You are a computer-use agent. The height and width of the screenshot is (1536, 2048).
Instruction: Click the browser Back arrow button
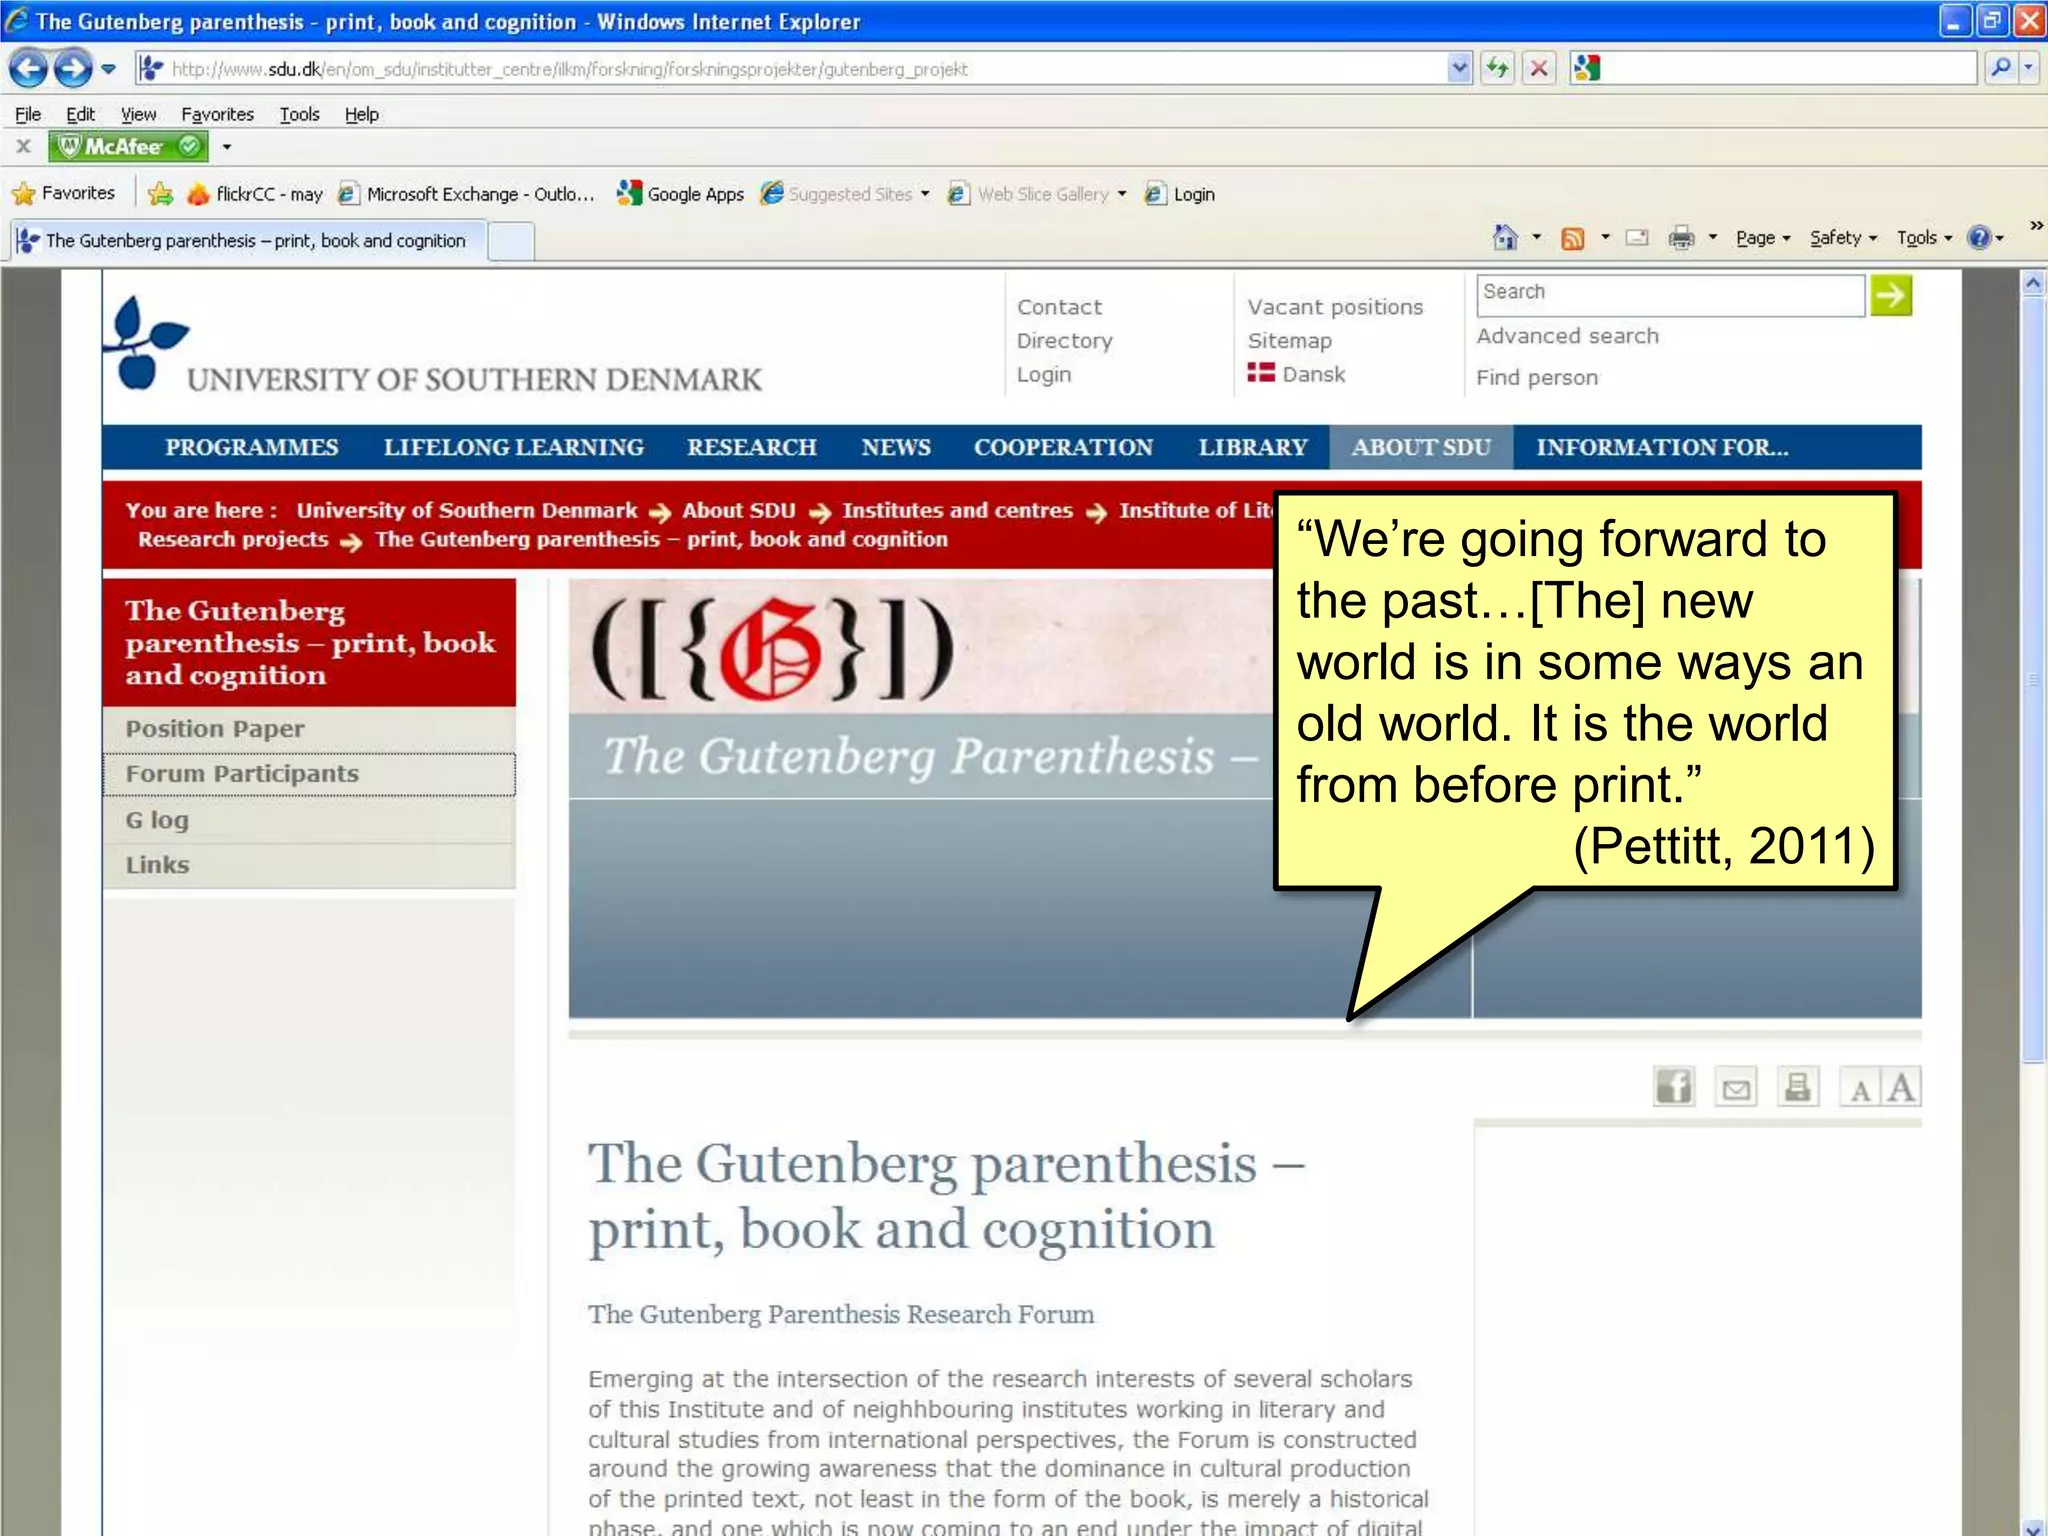pos(28,69)
